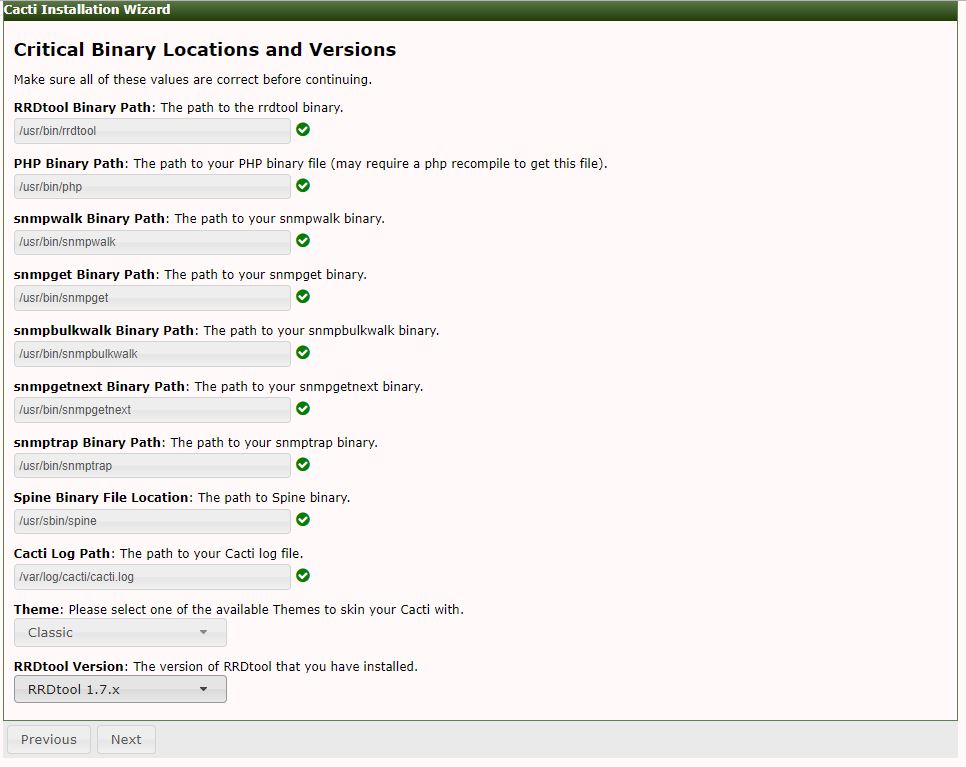Focus the /usr/bin/rrdtool path field
Screen dimensions: 966x767
(x=152, y=131)
